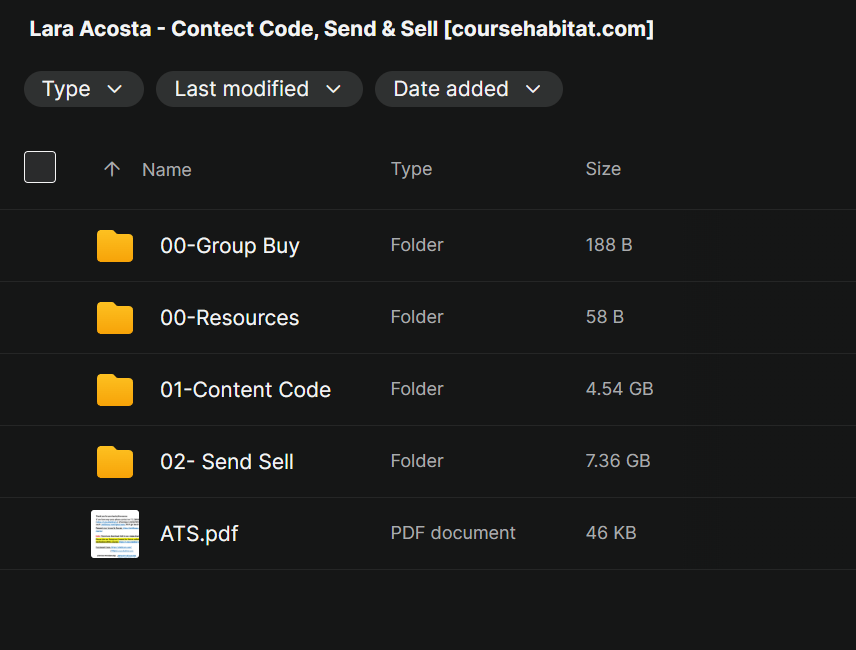The image size is (856, 650).
Task: Toggle the select-all checkbox
Action: point(40,167)
